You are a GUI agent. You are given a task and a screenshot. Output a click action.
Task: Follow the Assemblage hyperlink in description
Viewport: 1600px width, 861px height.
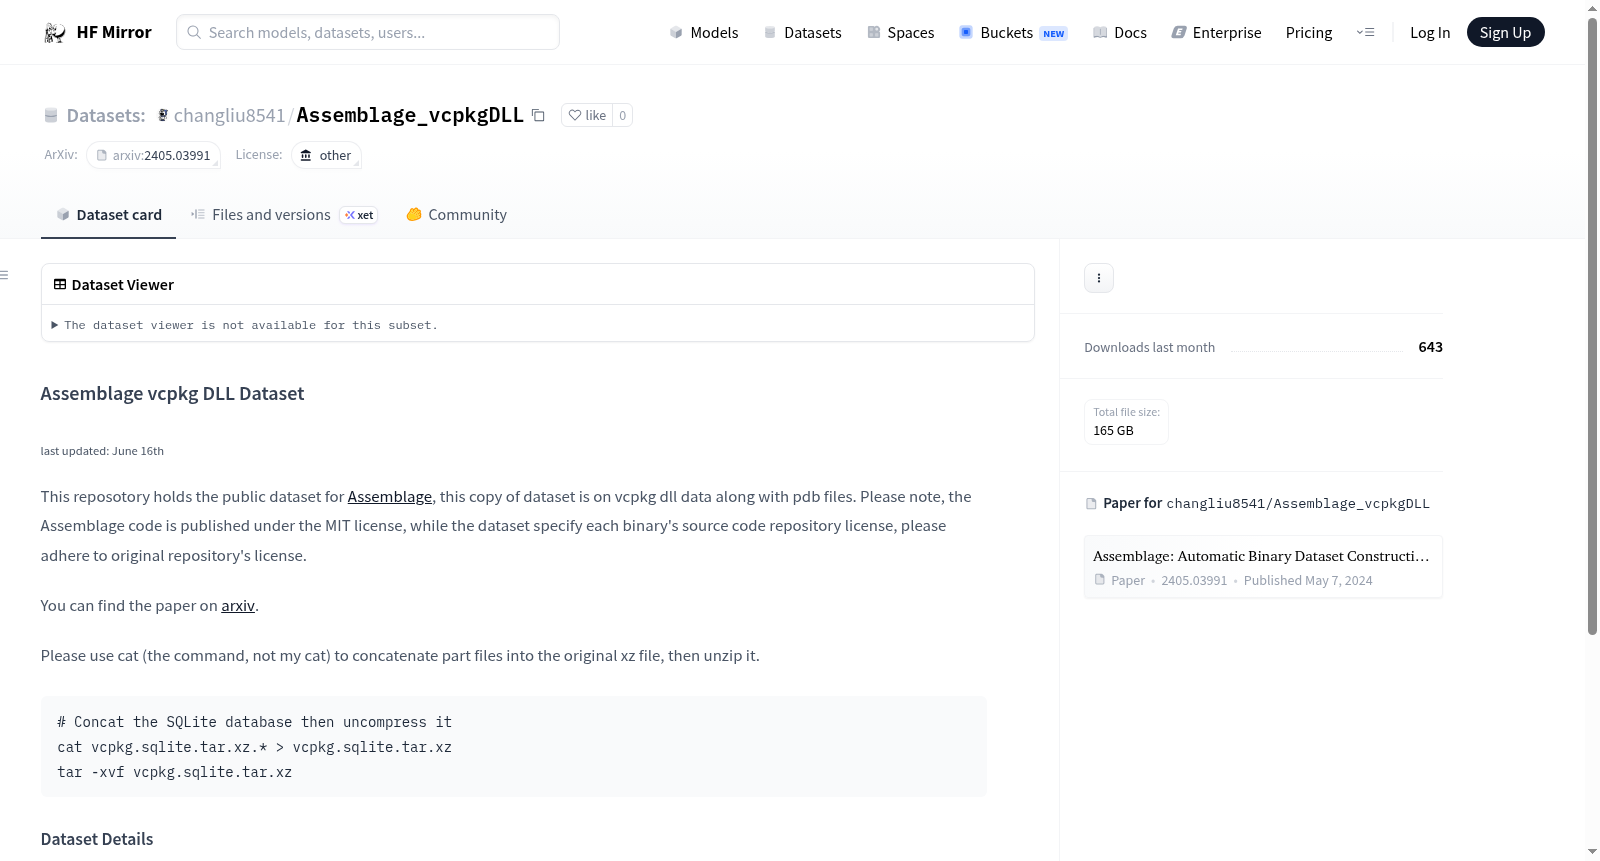(x=390, y=497)
